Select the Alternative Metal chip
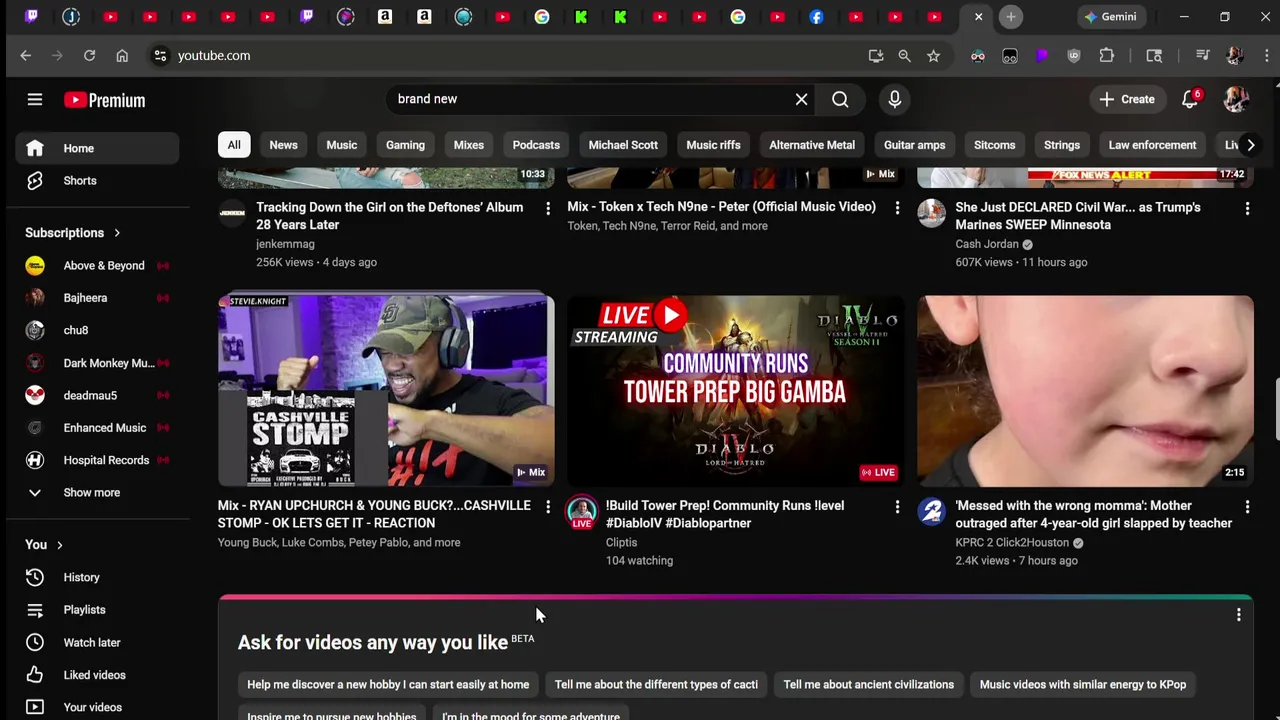Screen dimensions: 1280x720 tap(812, 145)
